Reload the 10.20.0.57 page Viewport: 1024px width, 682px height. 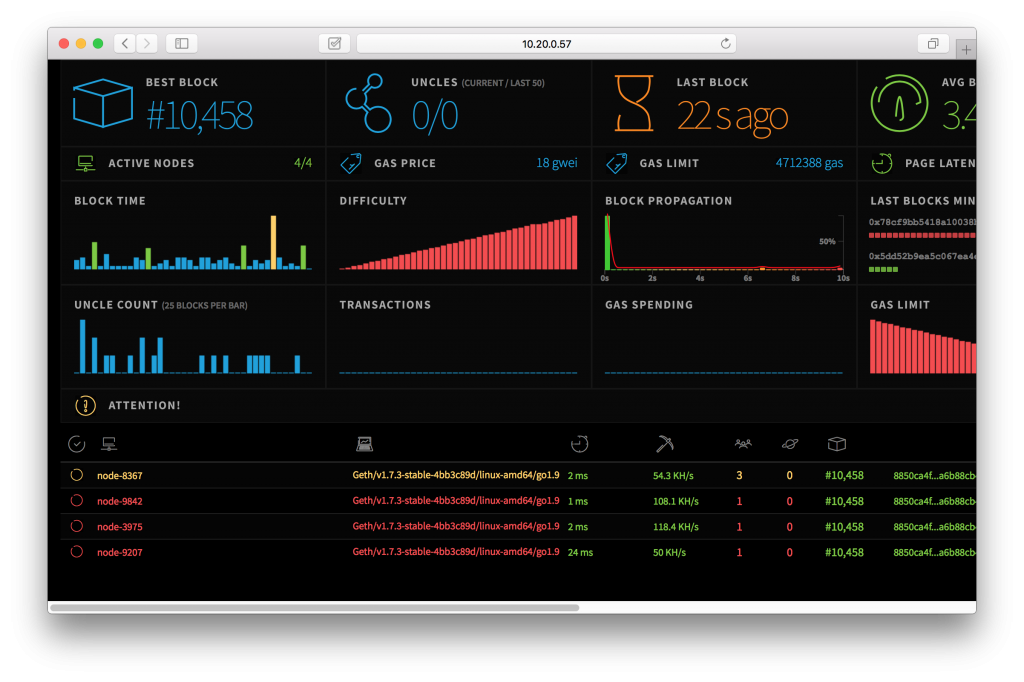[x=726, y=44]
